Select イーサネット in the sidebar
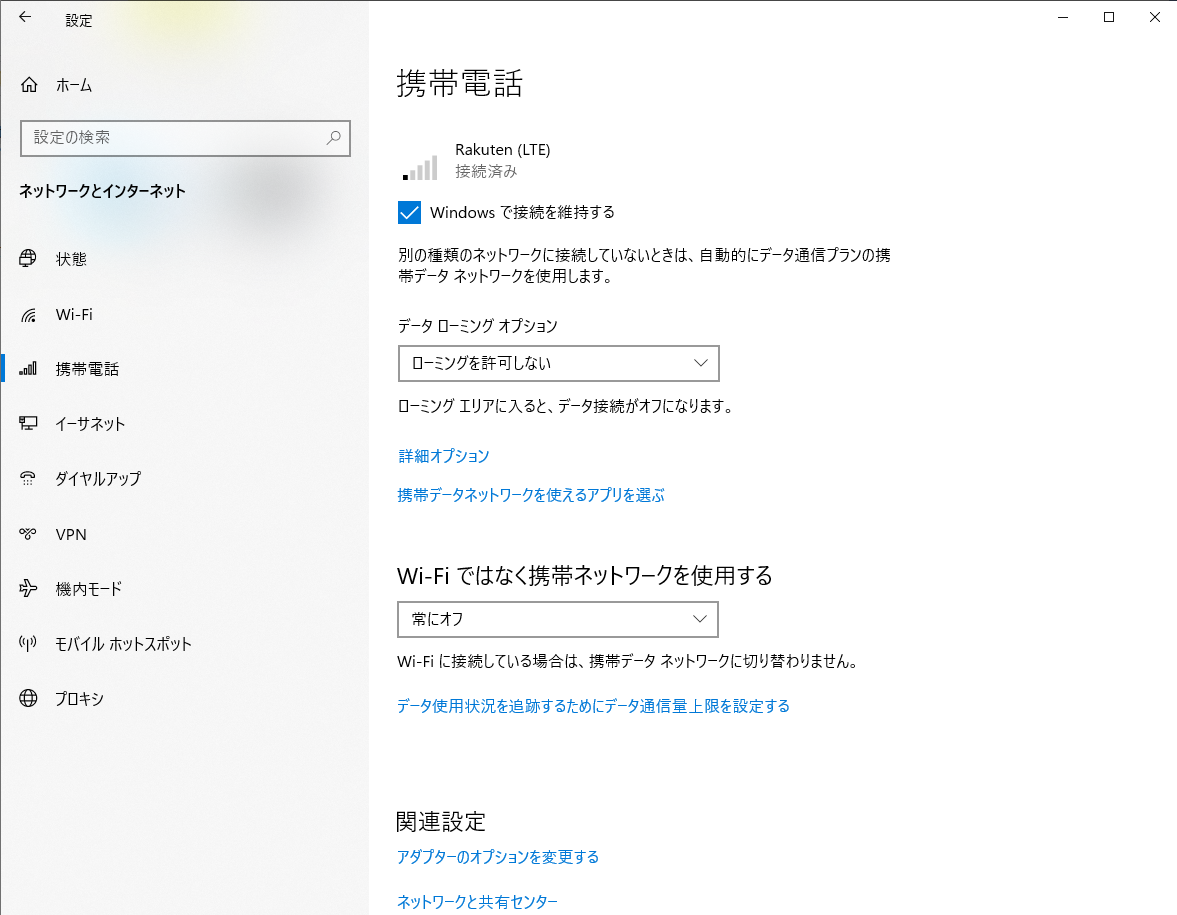Screen dimensions: 1177x915 click(90, 424)
